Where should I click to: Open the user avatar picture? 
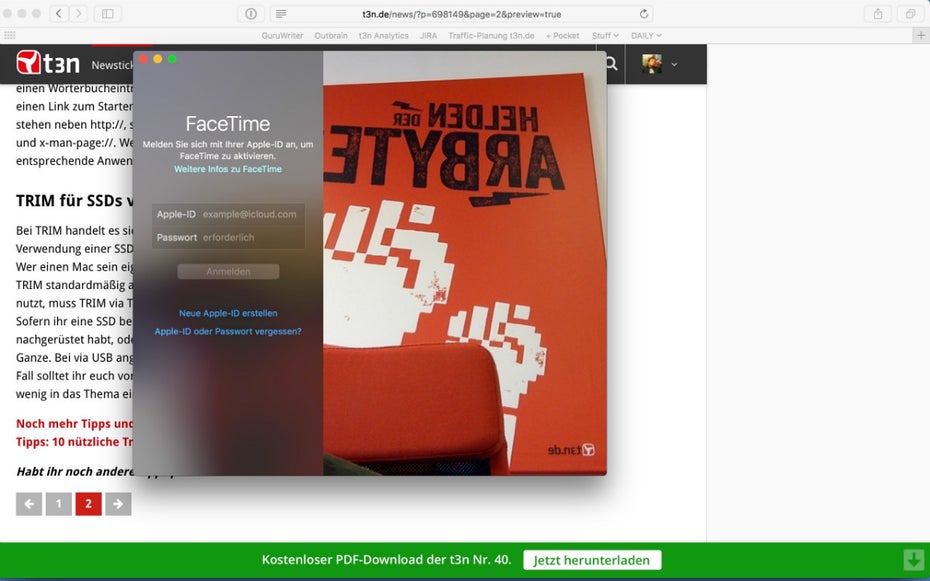click(x=652, y=63)
